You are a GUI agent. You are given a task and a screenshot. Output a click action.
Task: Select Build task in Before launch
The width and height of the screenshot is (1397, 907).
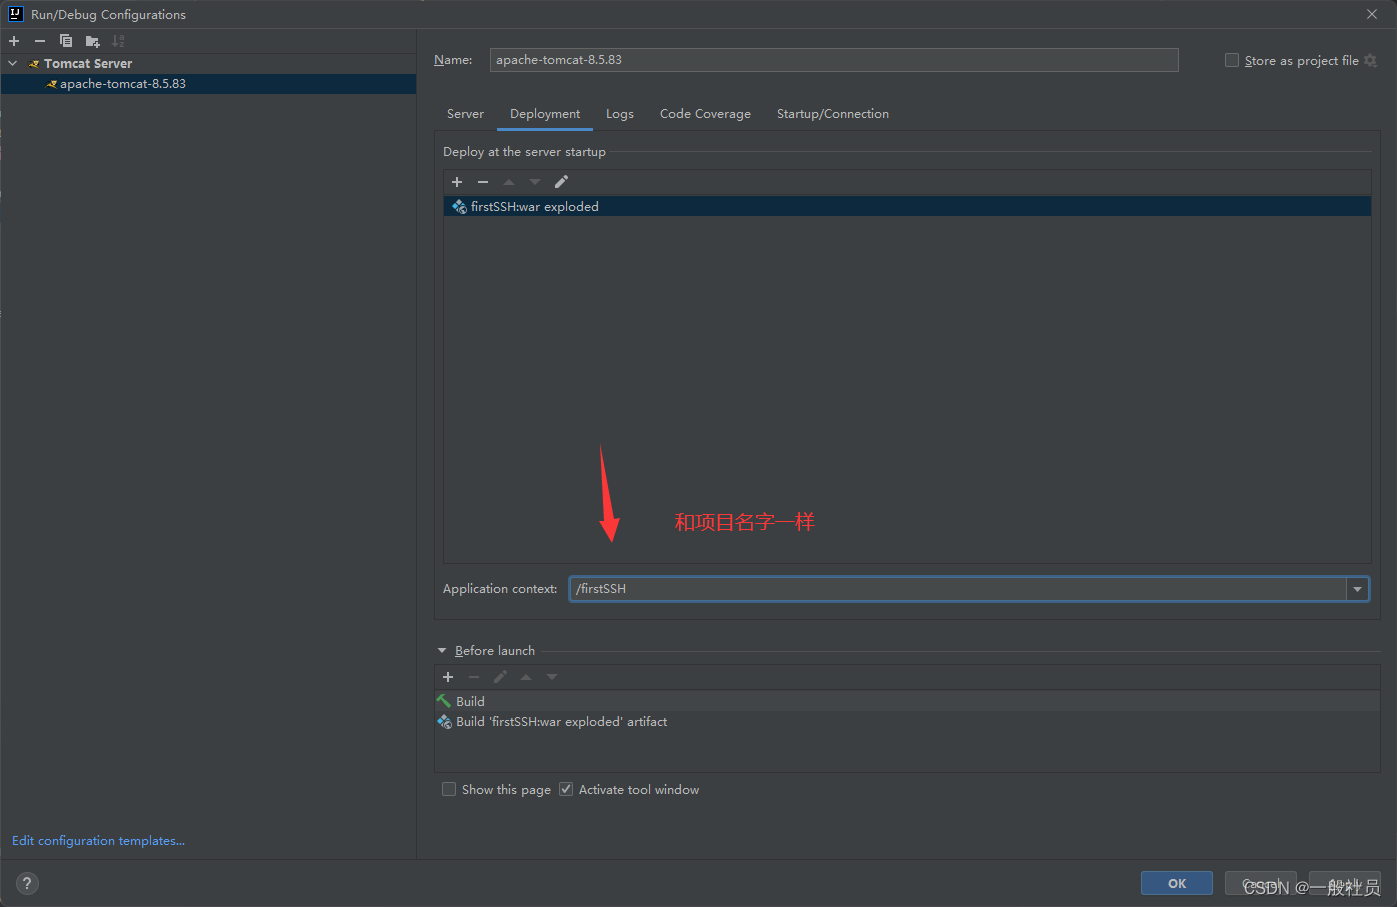pyautogui.click(x=907, y=701)
